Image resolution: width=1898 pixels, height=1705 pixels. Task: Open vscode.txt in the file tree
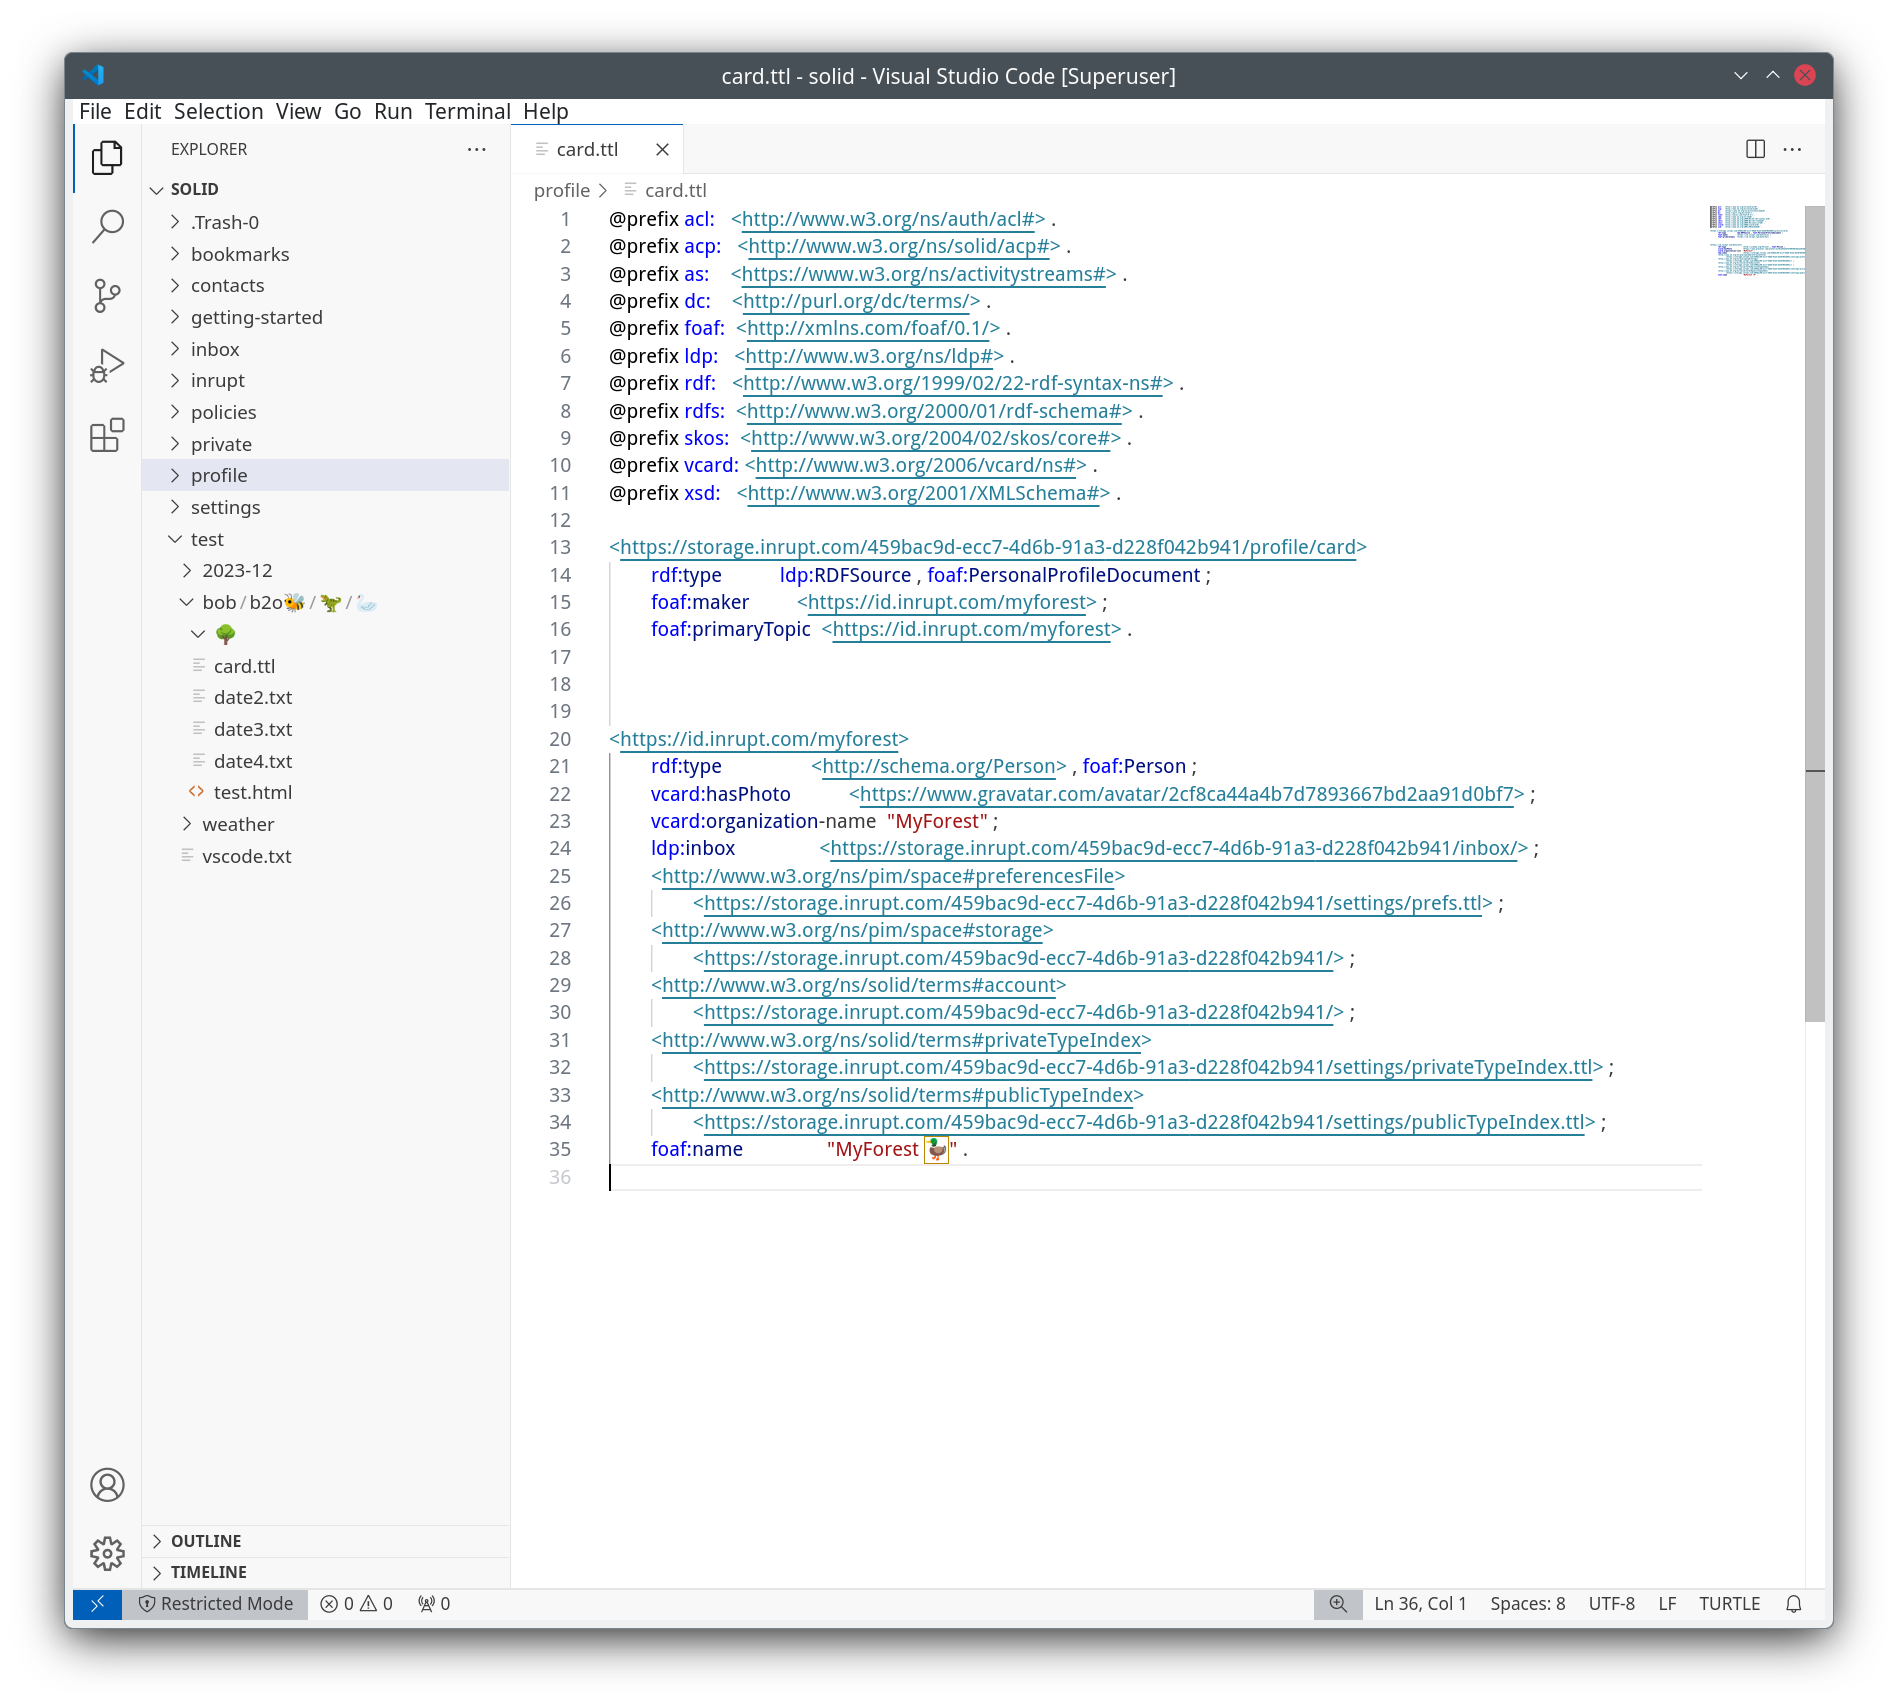tap(326, 856)
